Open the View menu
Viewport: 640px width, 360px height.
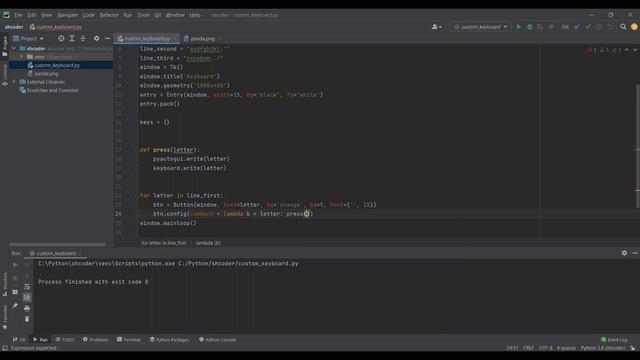[x=46, y=15]
